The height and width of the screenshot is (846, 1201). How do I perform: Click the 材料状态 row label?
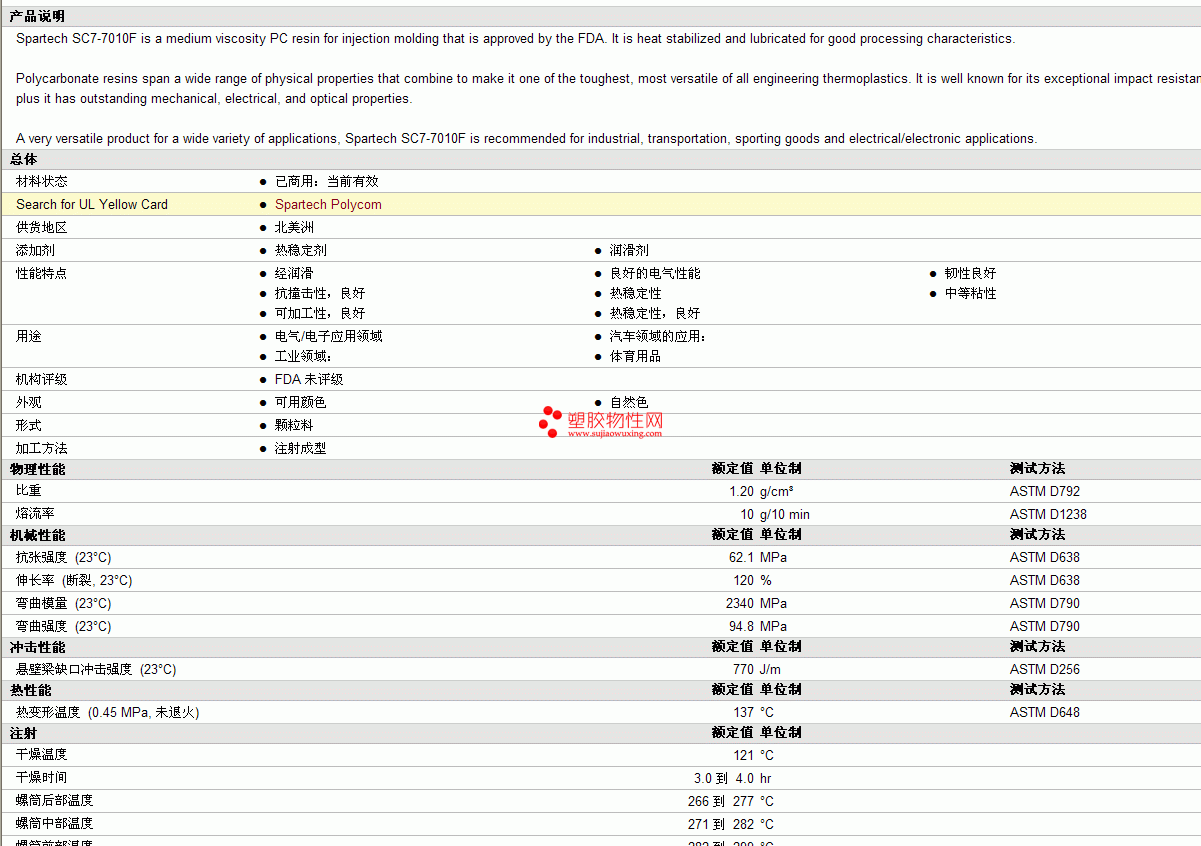coord(42,181)
